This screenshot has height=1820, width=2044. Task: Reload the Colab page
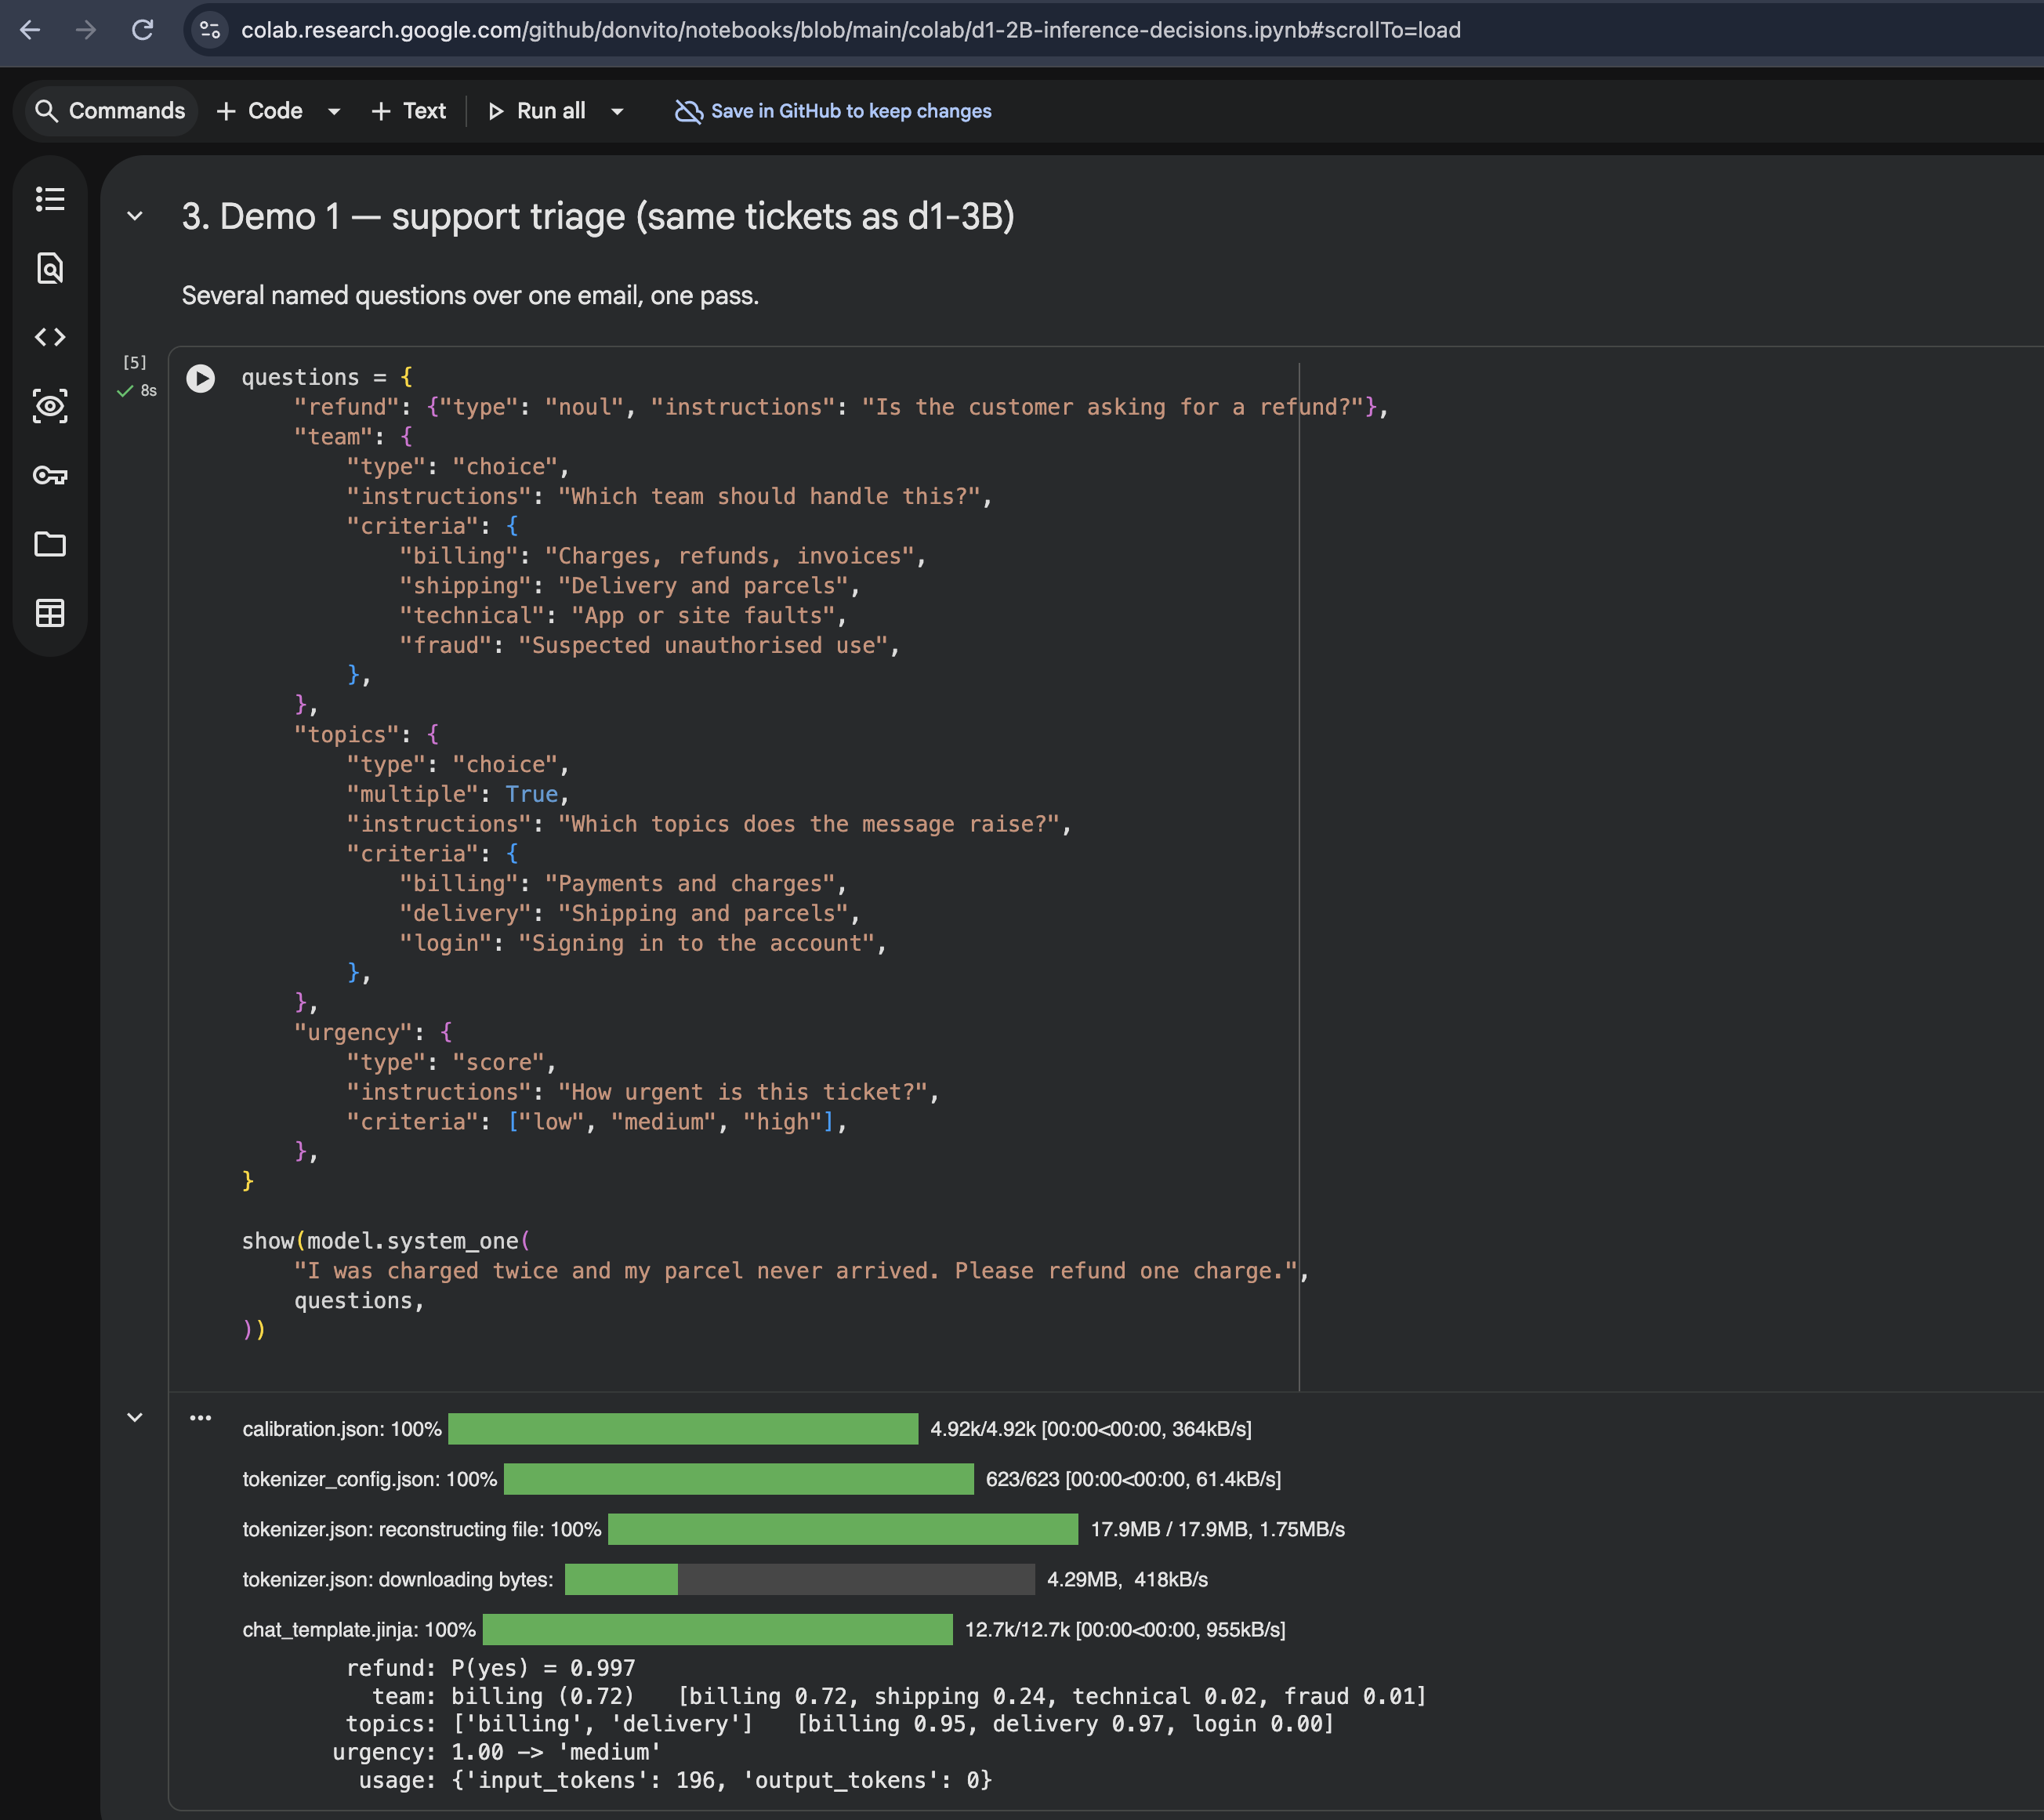point(143,30)
